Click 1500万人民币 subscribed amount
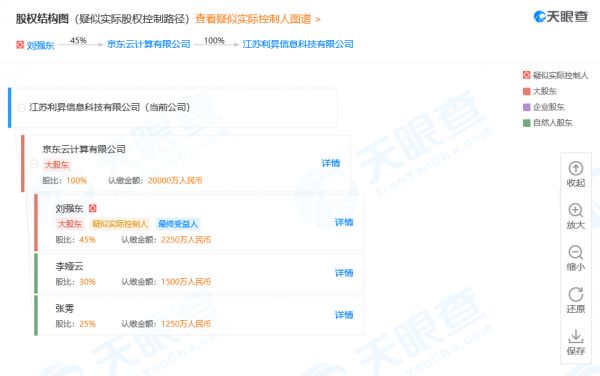Image resolution: width=600 pixels, height=376 pixels. [x=186, y=282]
